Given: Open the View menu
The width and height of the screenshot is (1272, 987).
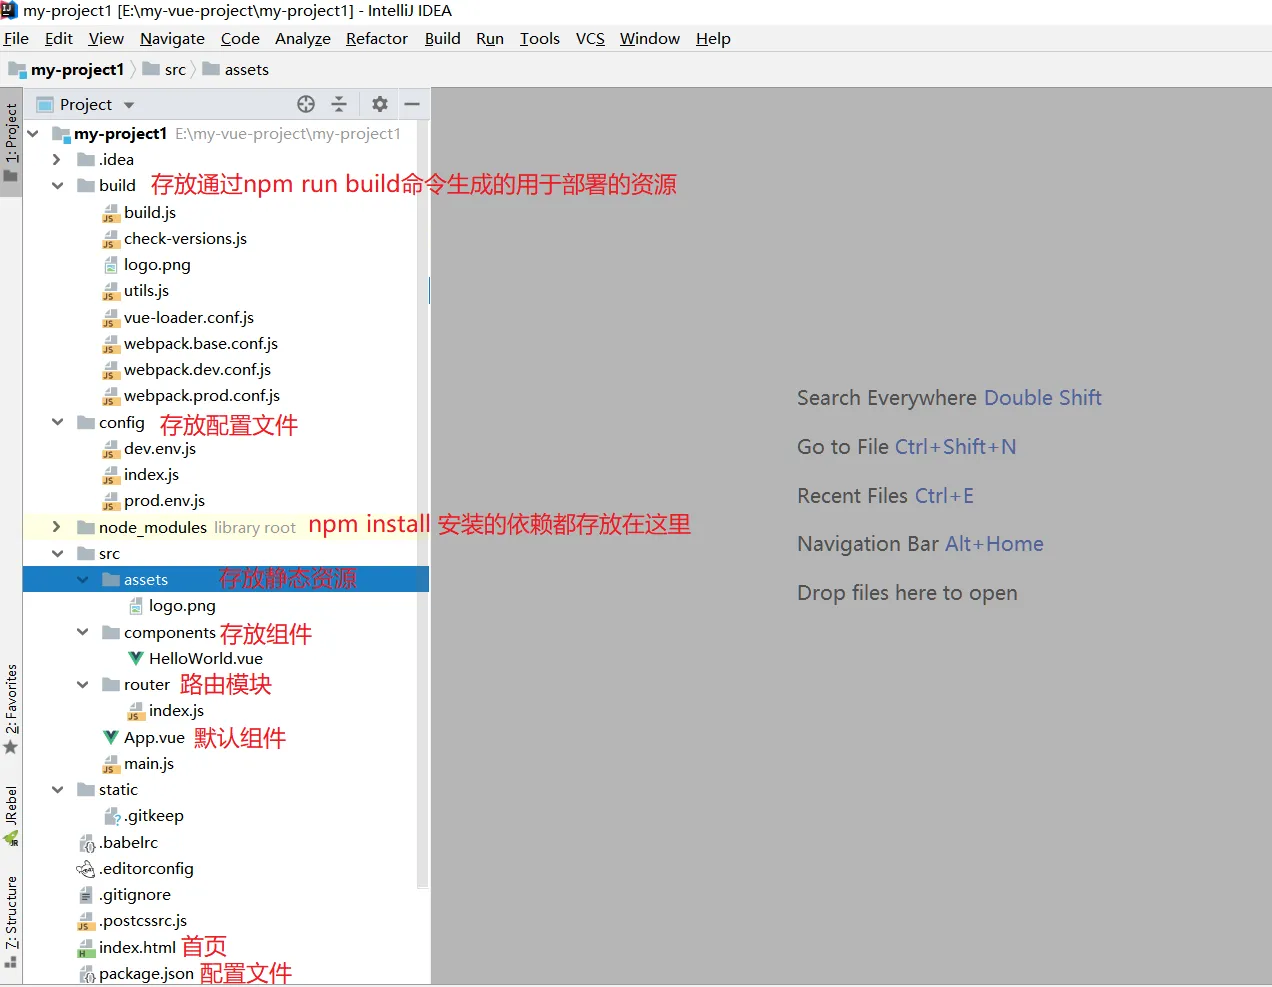Looking at the screenshot, I should pos(106,38).
